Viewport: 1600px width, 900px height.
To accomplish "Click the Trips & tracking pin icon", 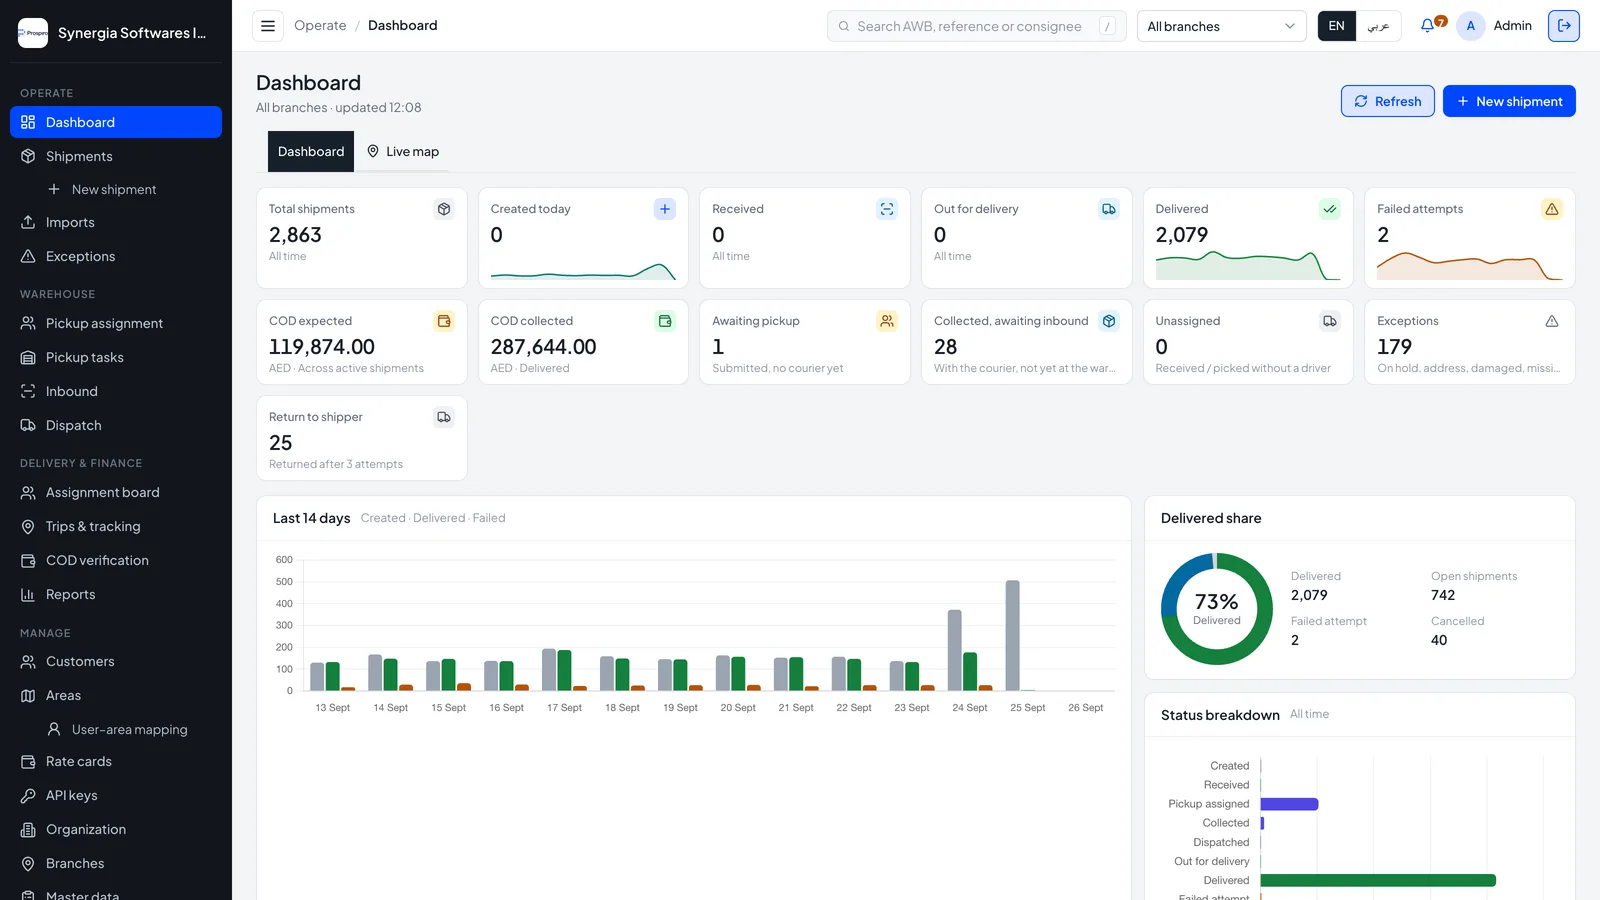I will click(28, 526).
